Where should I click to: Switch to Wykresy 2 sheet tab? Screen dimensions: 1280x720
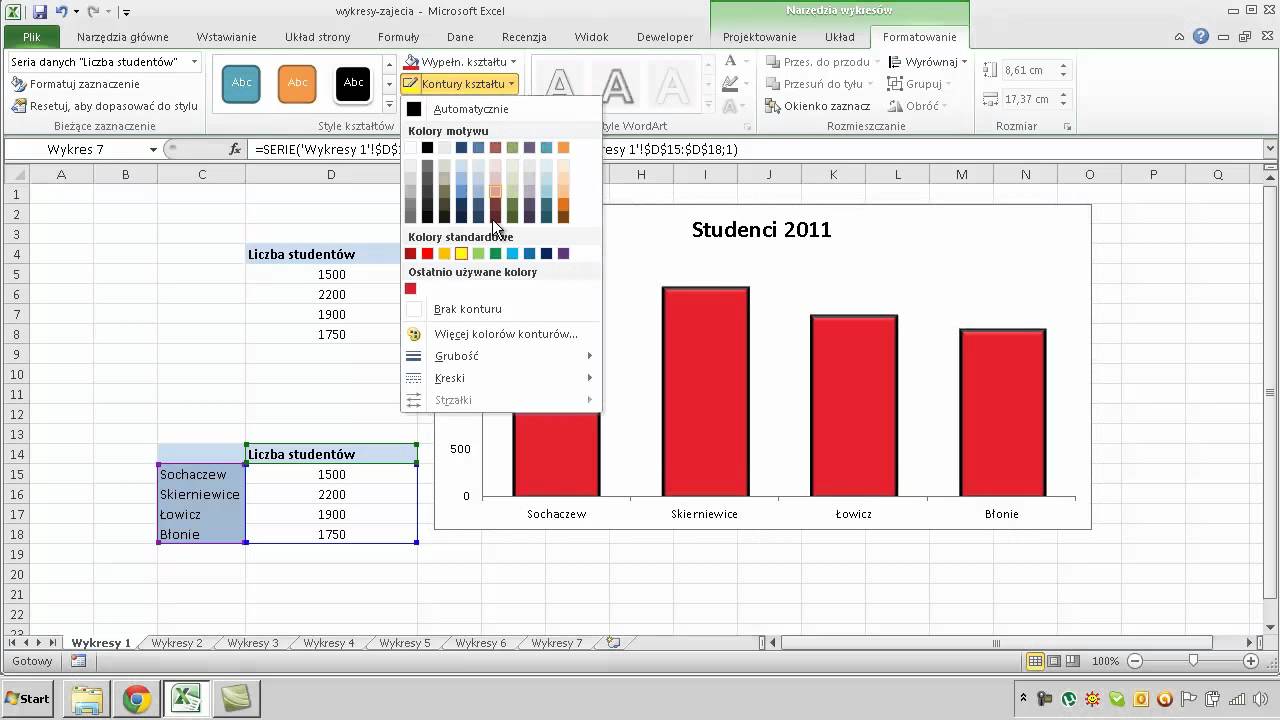[x=177, y=643]
